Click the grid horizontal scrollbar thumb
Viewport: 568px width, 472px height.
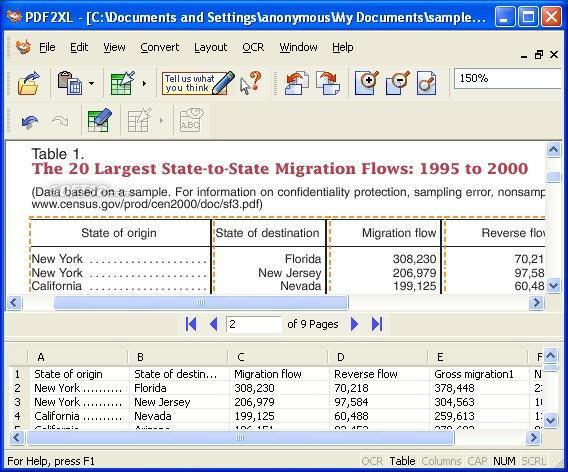[x=240, y=438]
